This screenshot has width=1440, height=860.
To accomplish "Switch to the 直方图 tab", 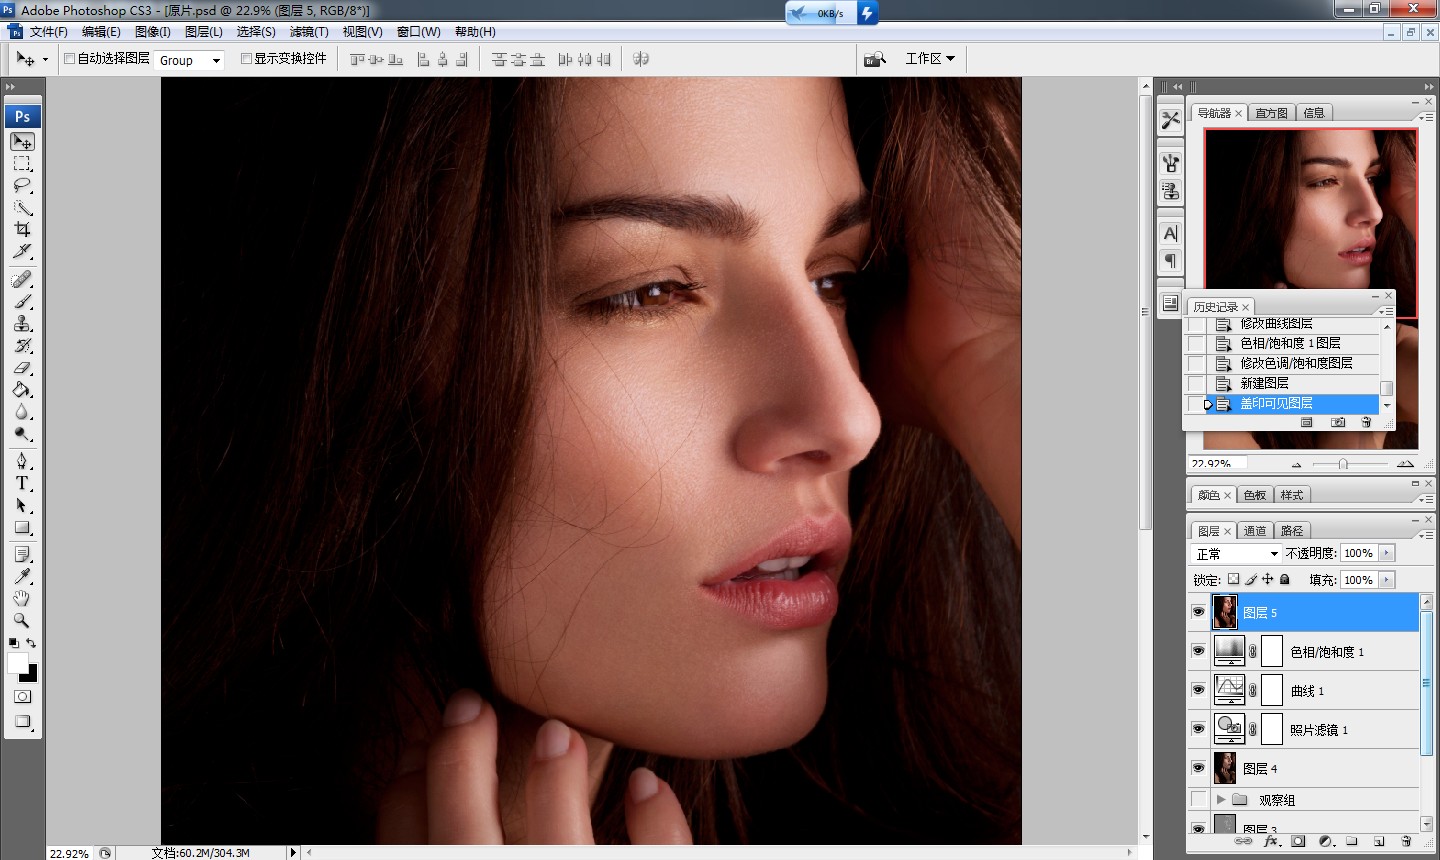I will pos(1272,113).
